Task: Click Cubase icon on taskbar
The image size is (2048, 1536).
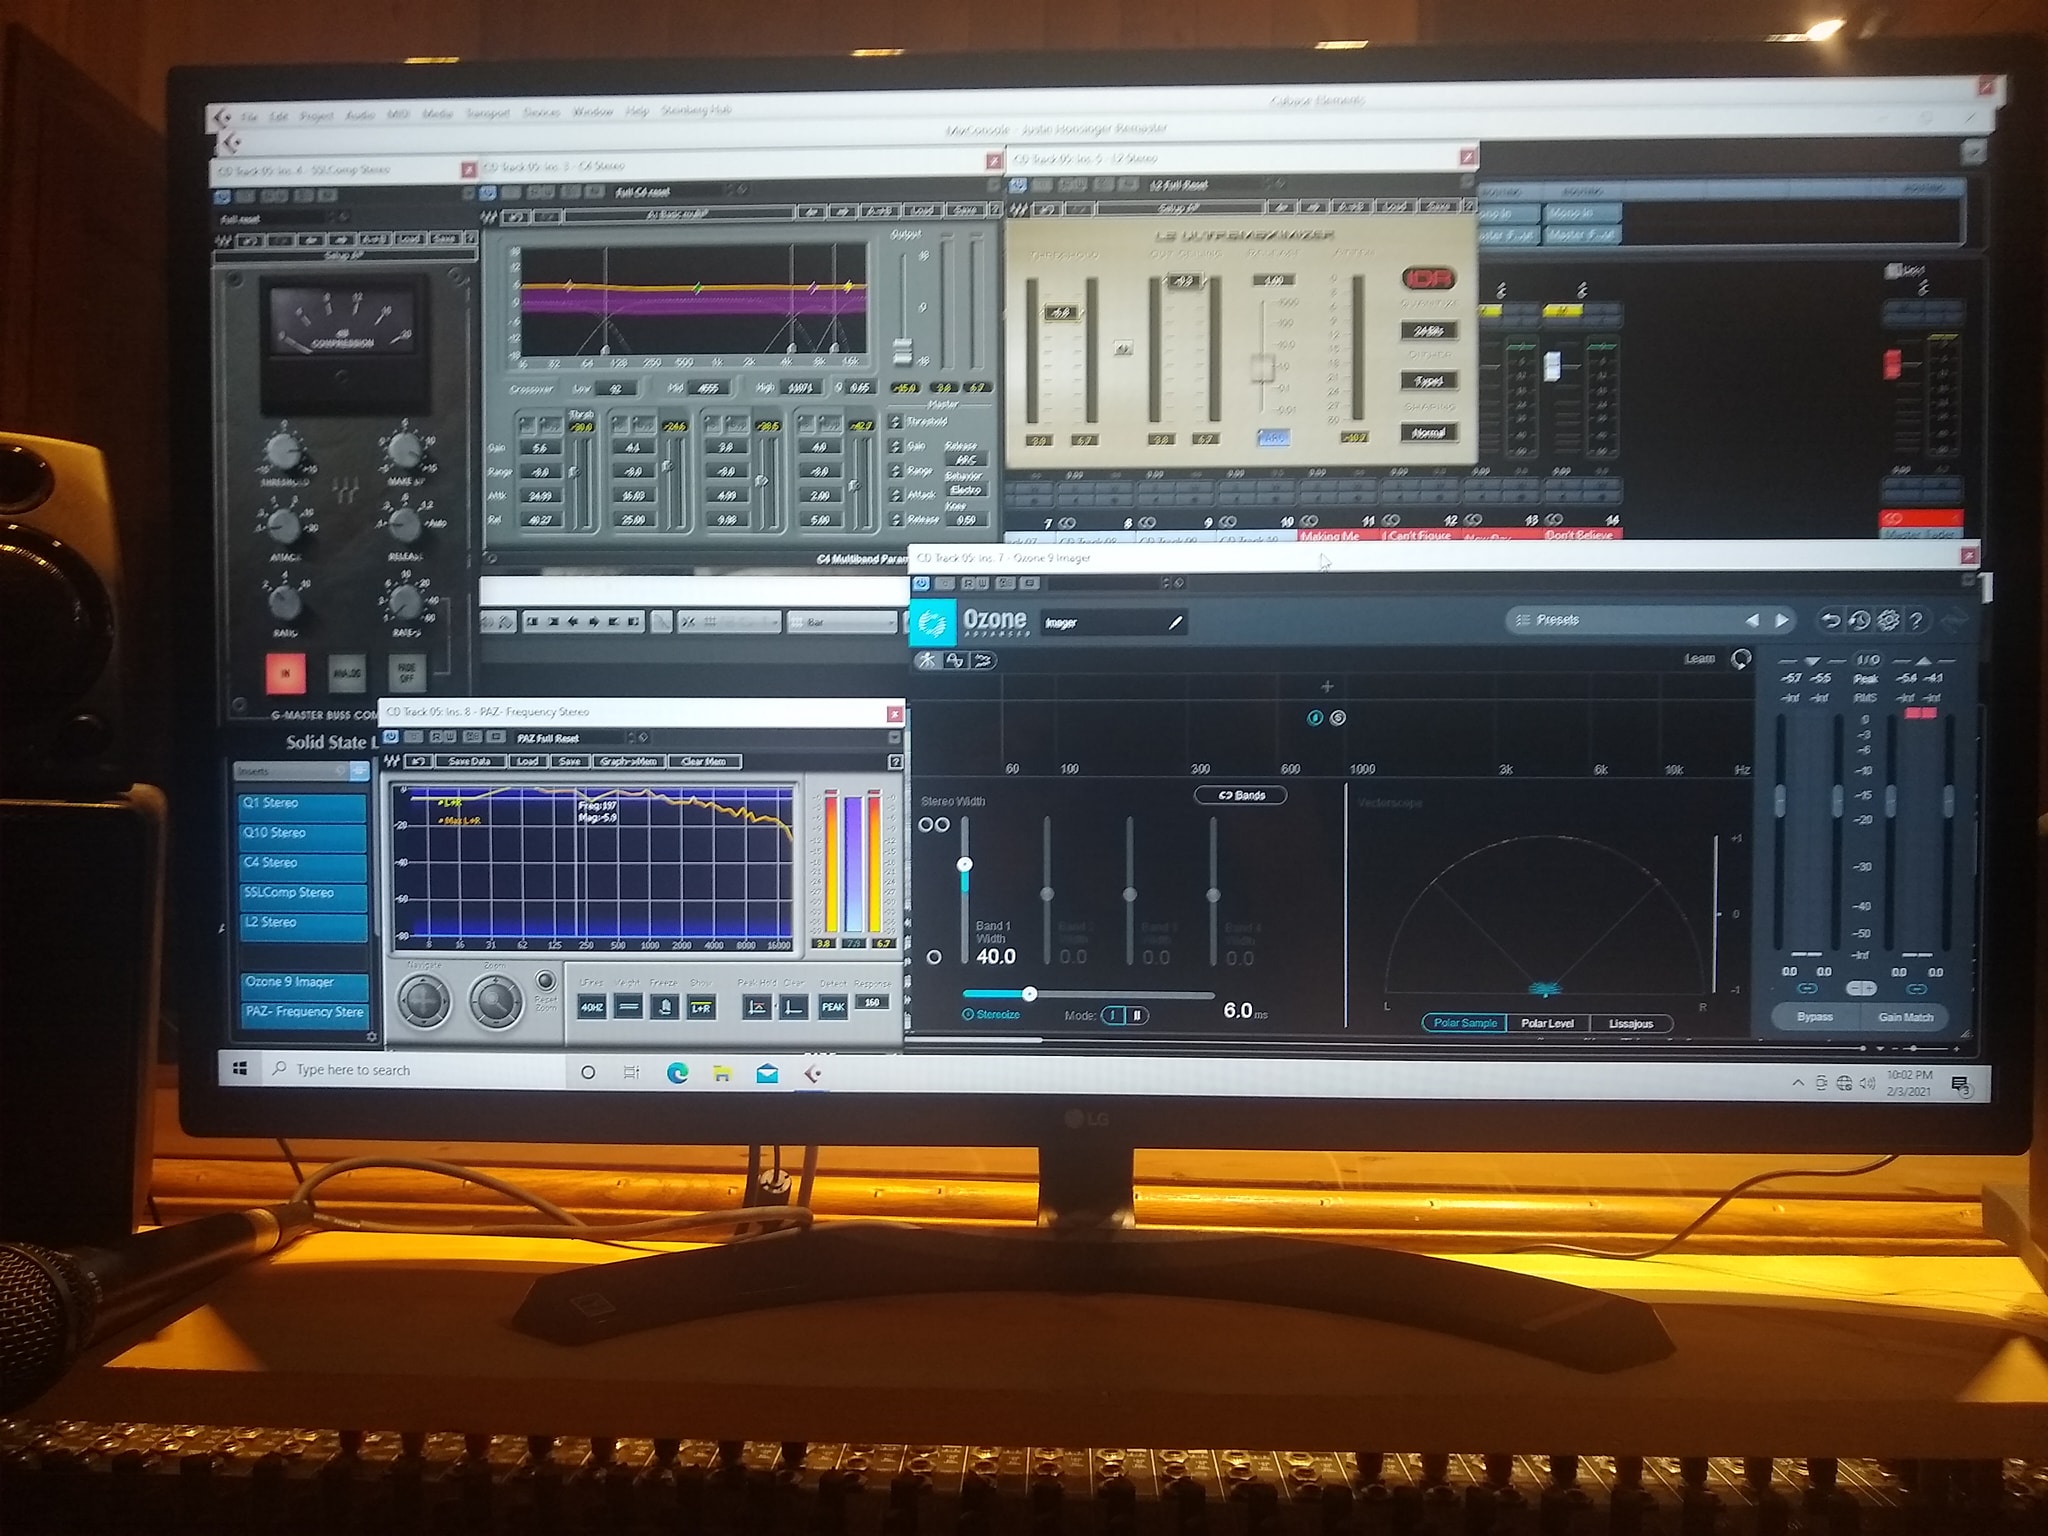Action: 813,1073
